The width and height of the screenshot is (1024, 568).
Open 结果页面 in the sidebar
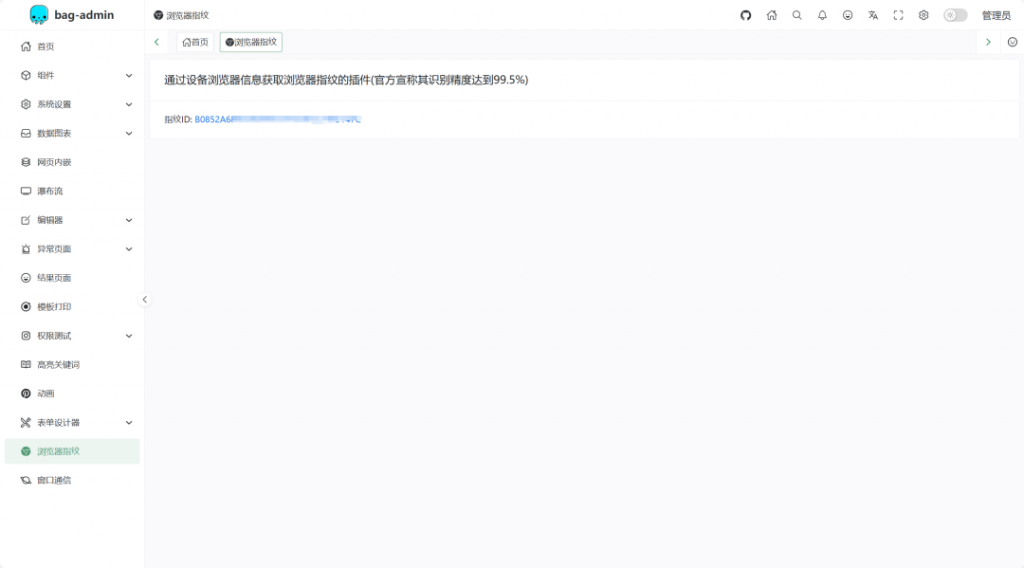pos(72,277)
